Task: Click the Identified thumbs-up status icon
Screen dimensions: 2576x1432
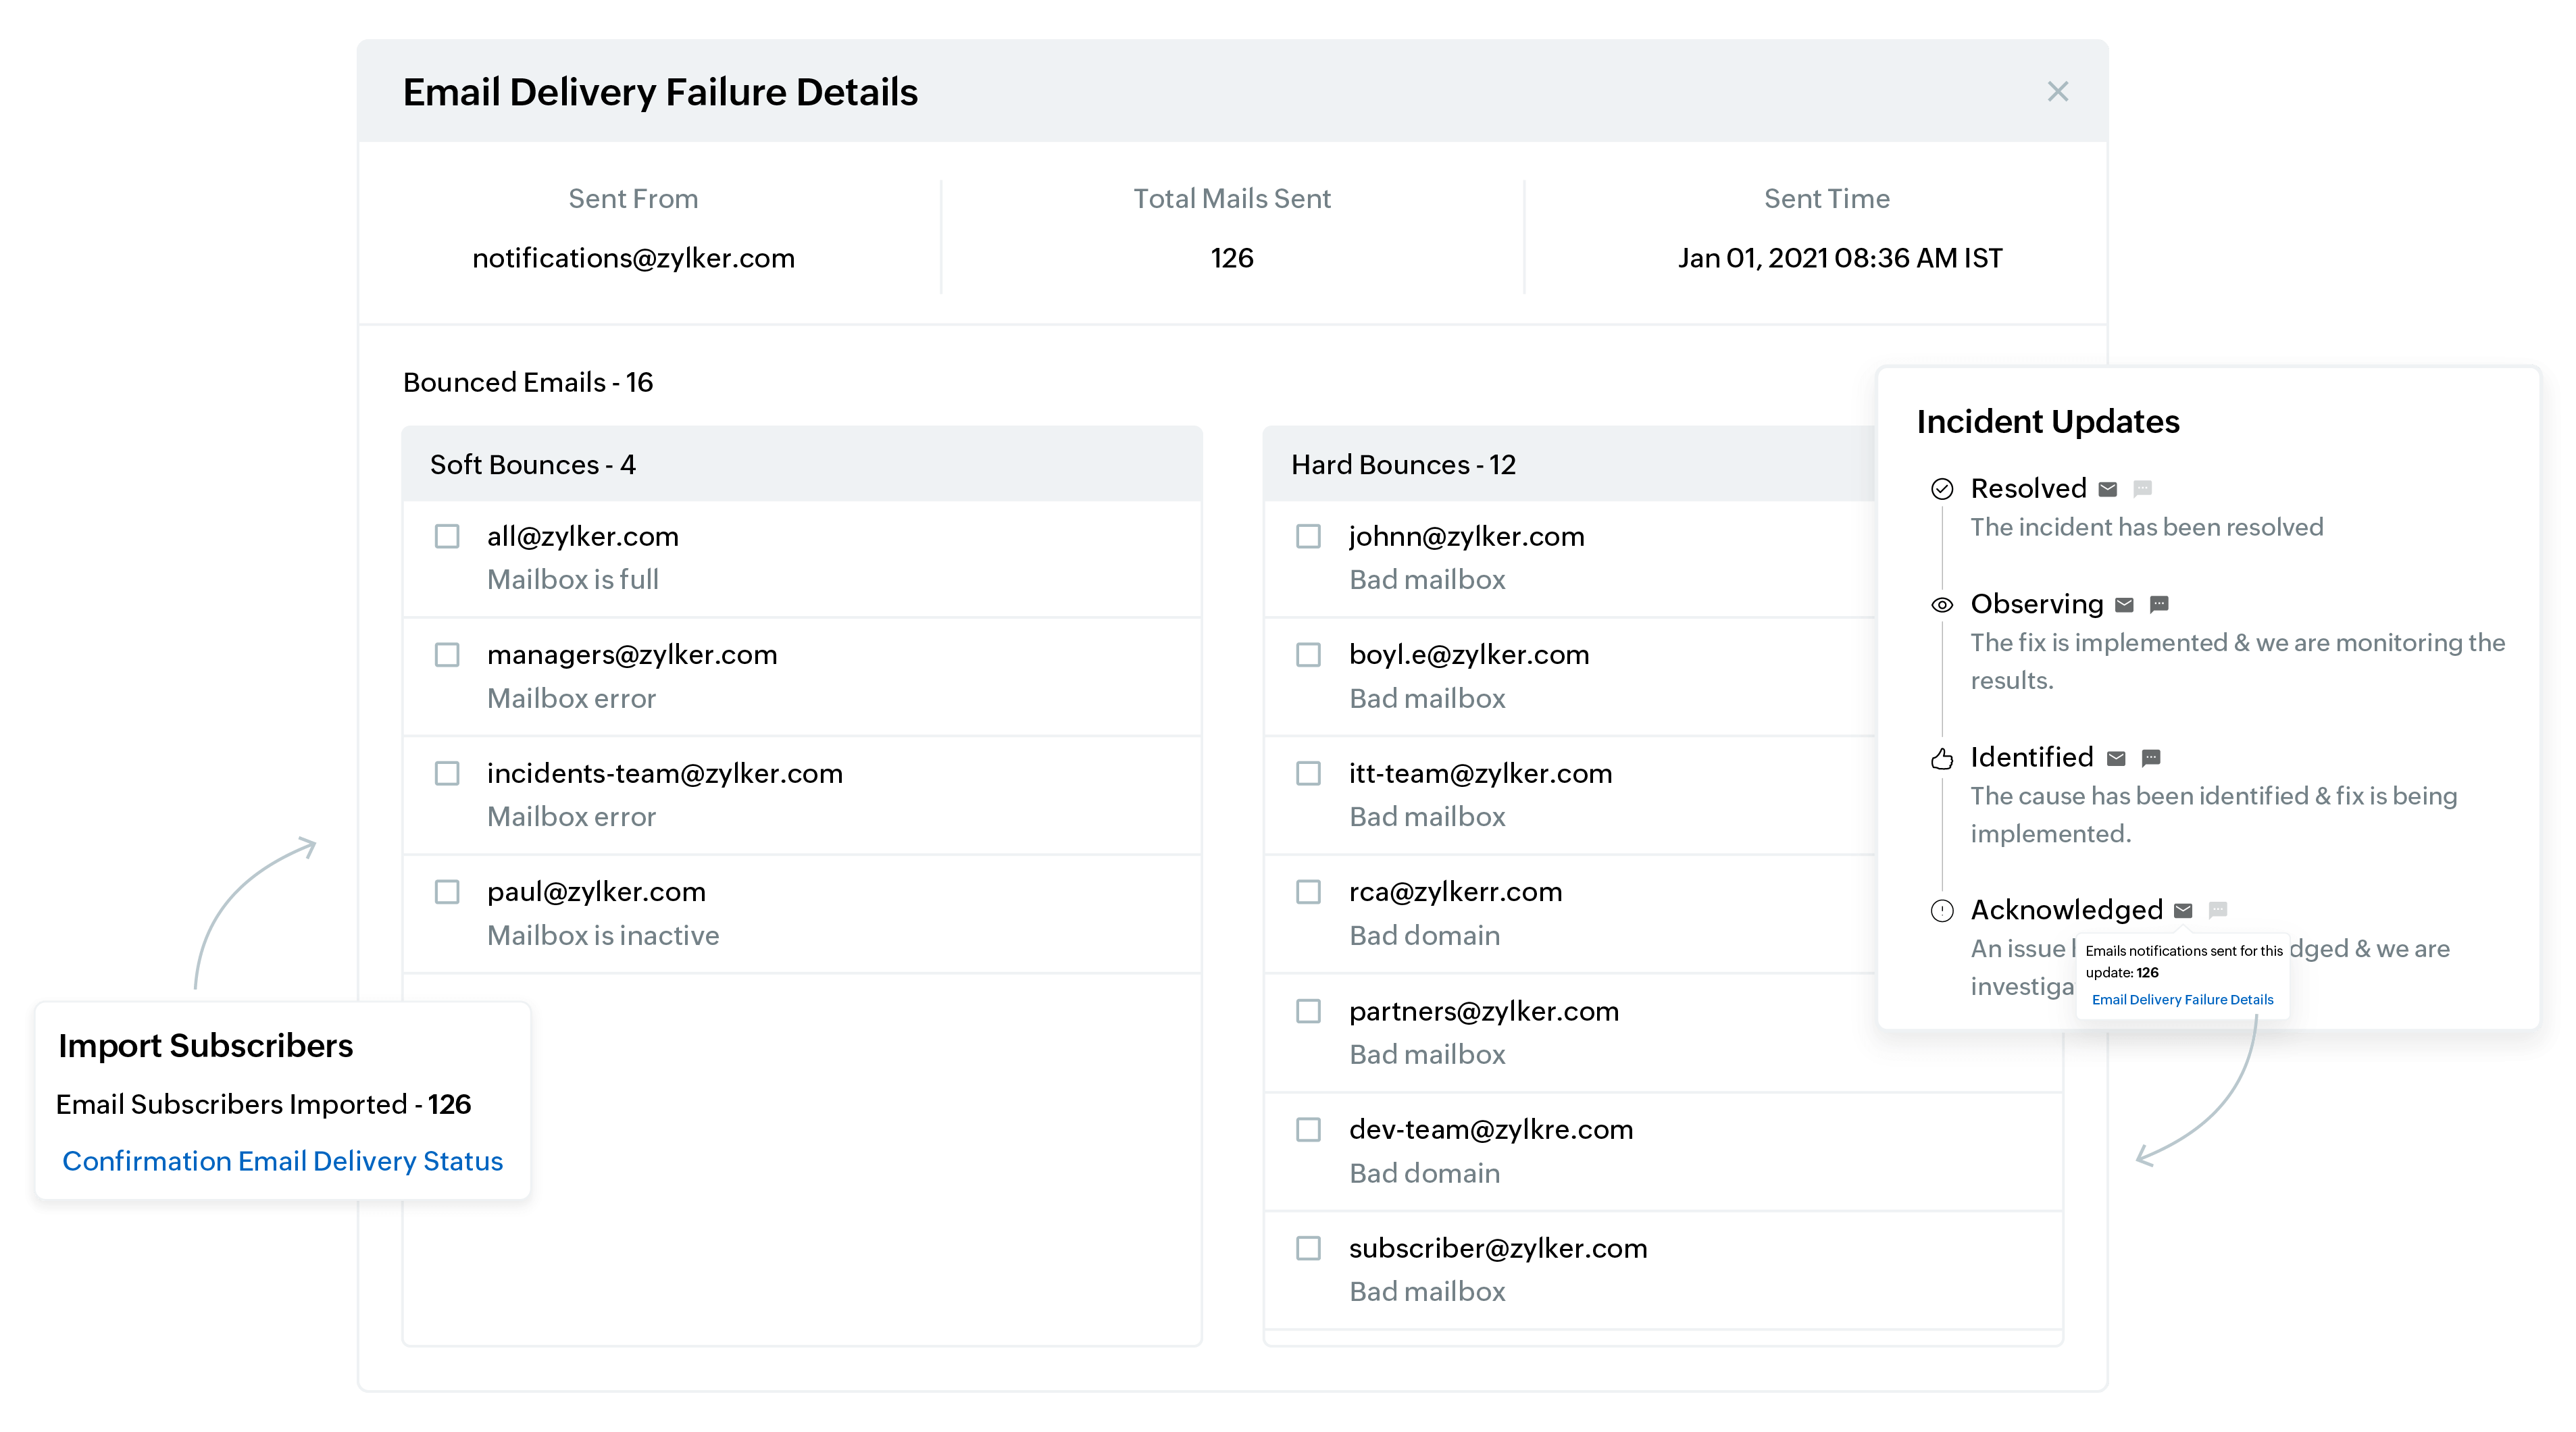Action: 1942,759
